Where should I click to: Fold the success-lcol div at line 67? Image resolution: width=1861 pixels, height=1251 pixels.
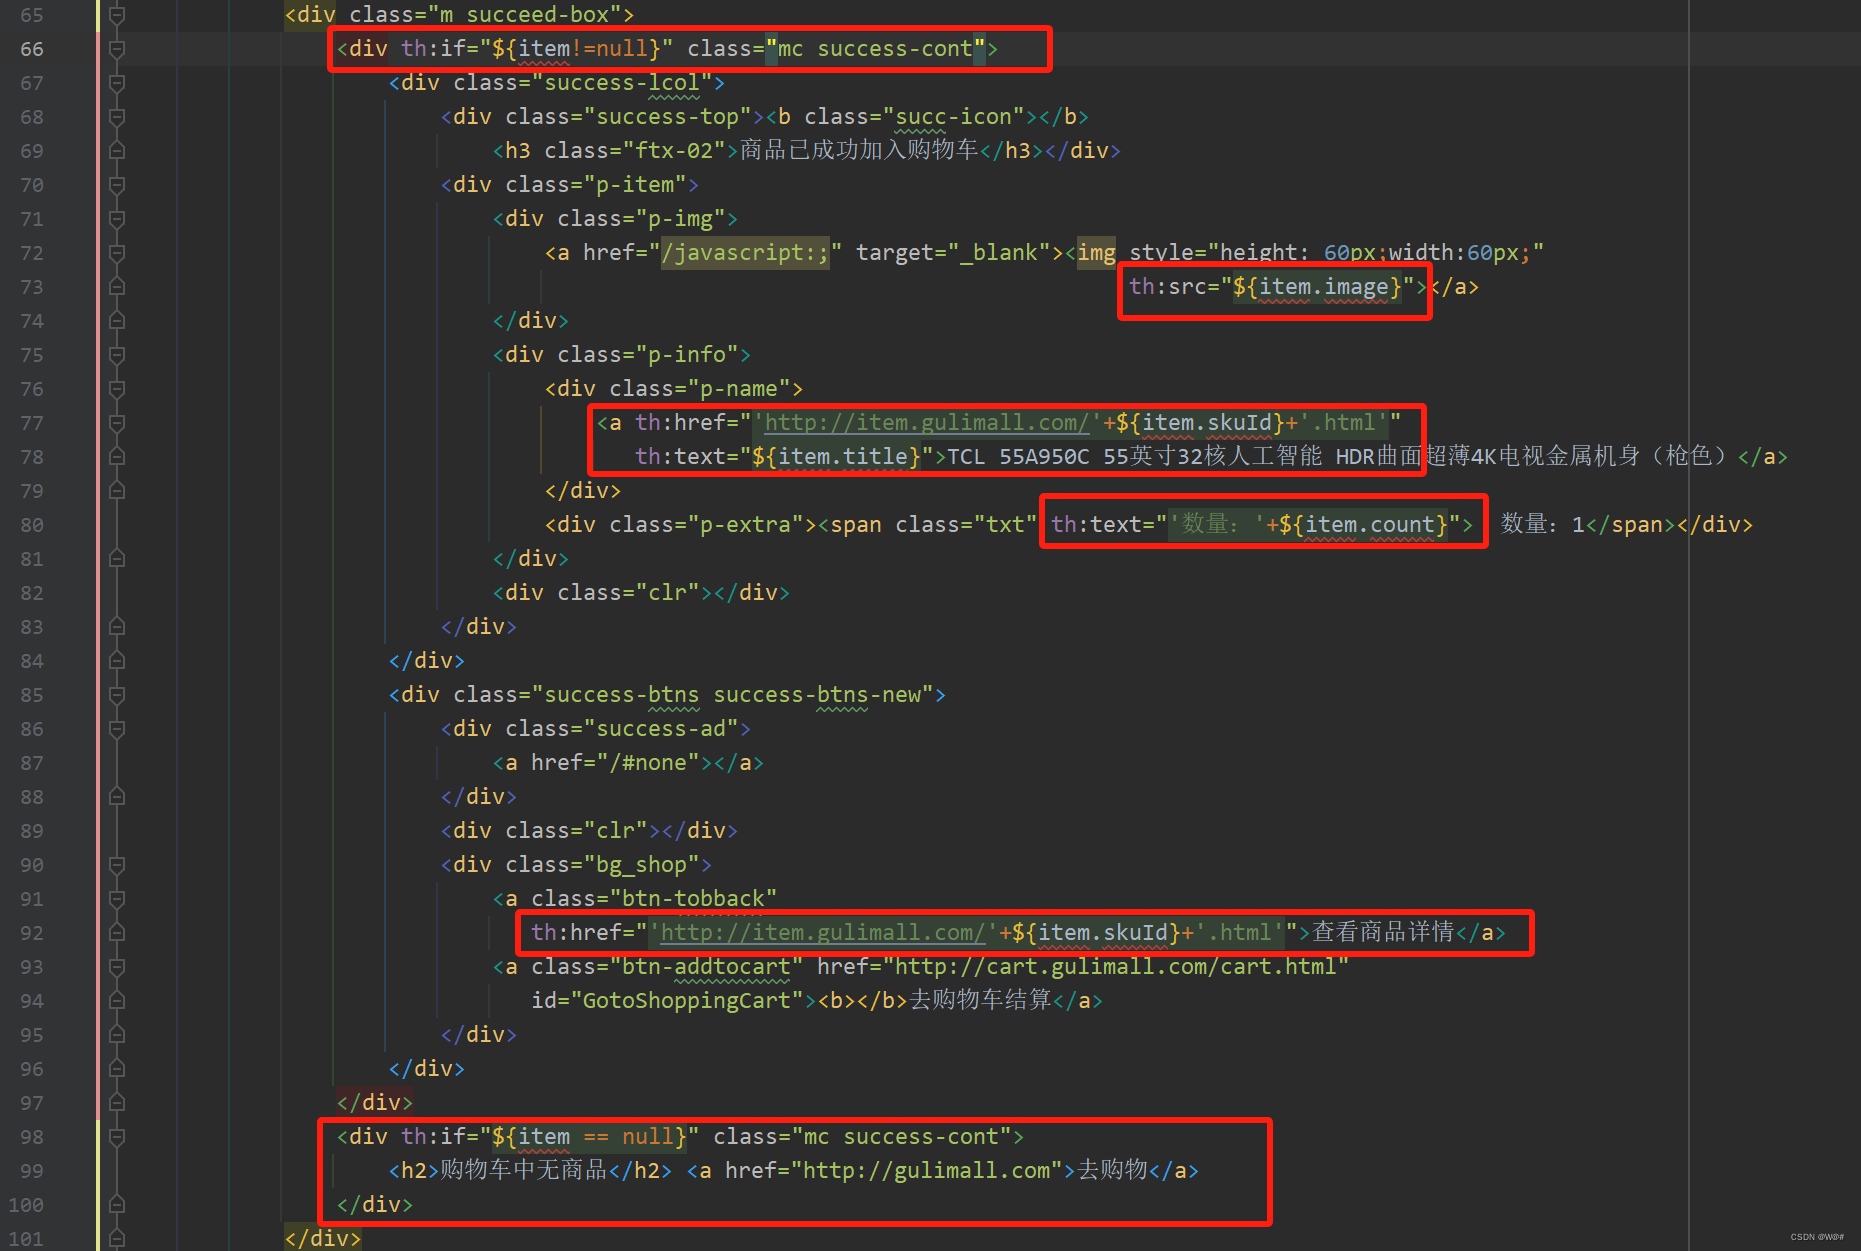click(117, 83)
